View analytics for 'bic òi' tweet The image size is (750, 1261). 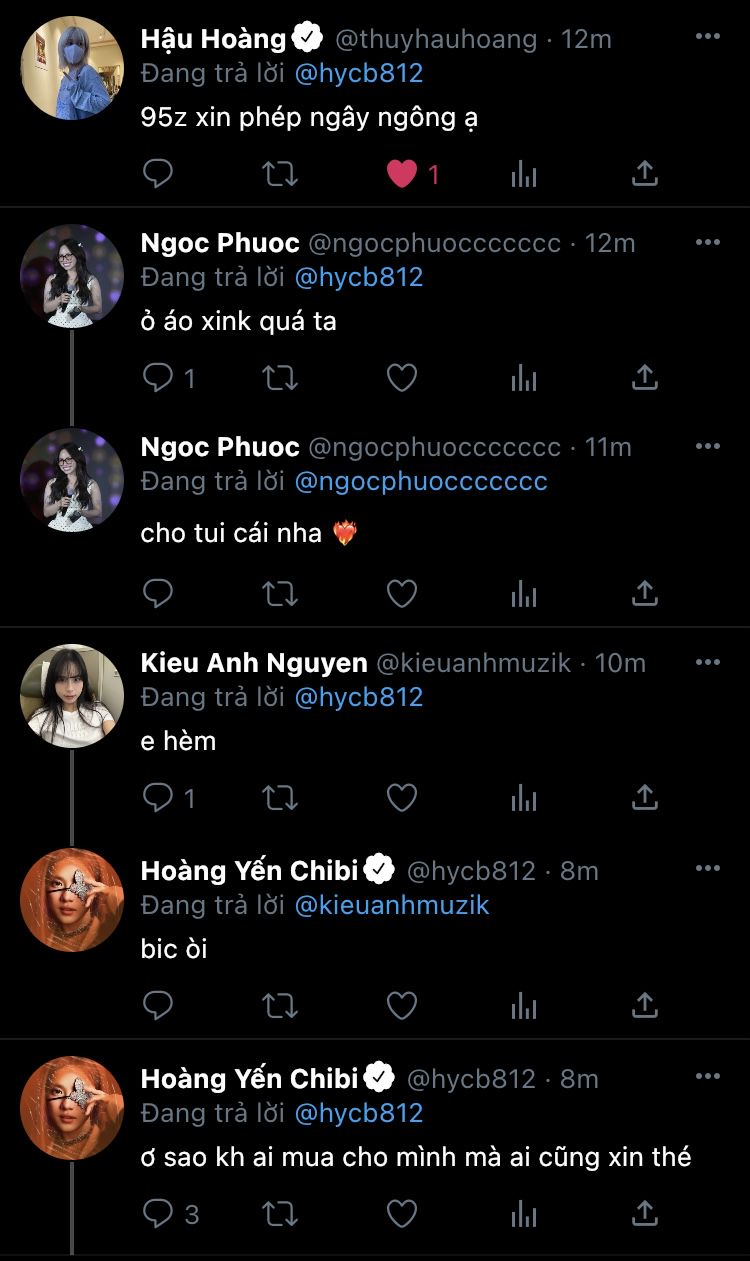coord(523,1005)
